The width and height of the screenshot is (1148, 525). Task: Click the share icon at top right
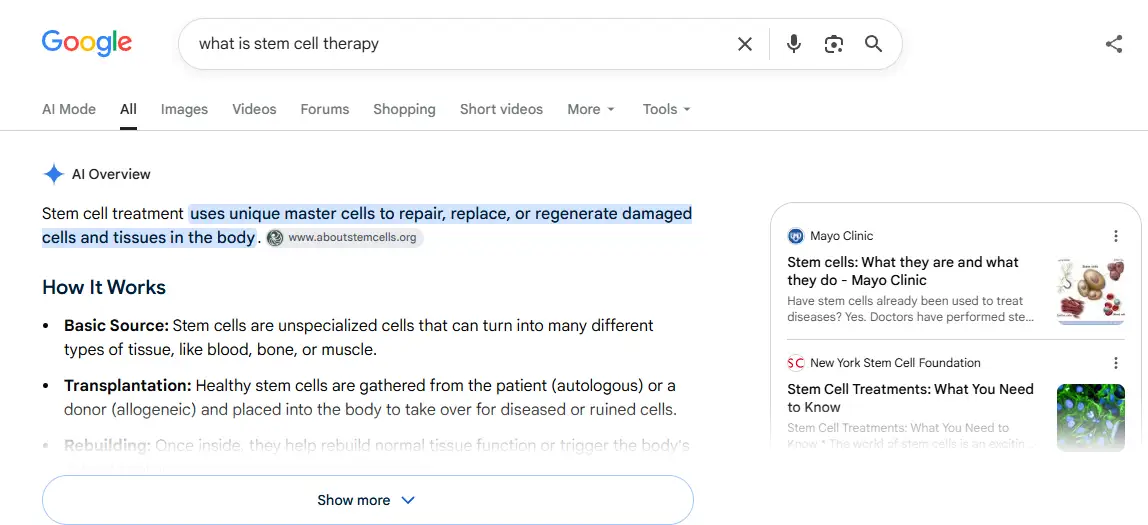tap(1114, 44)
